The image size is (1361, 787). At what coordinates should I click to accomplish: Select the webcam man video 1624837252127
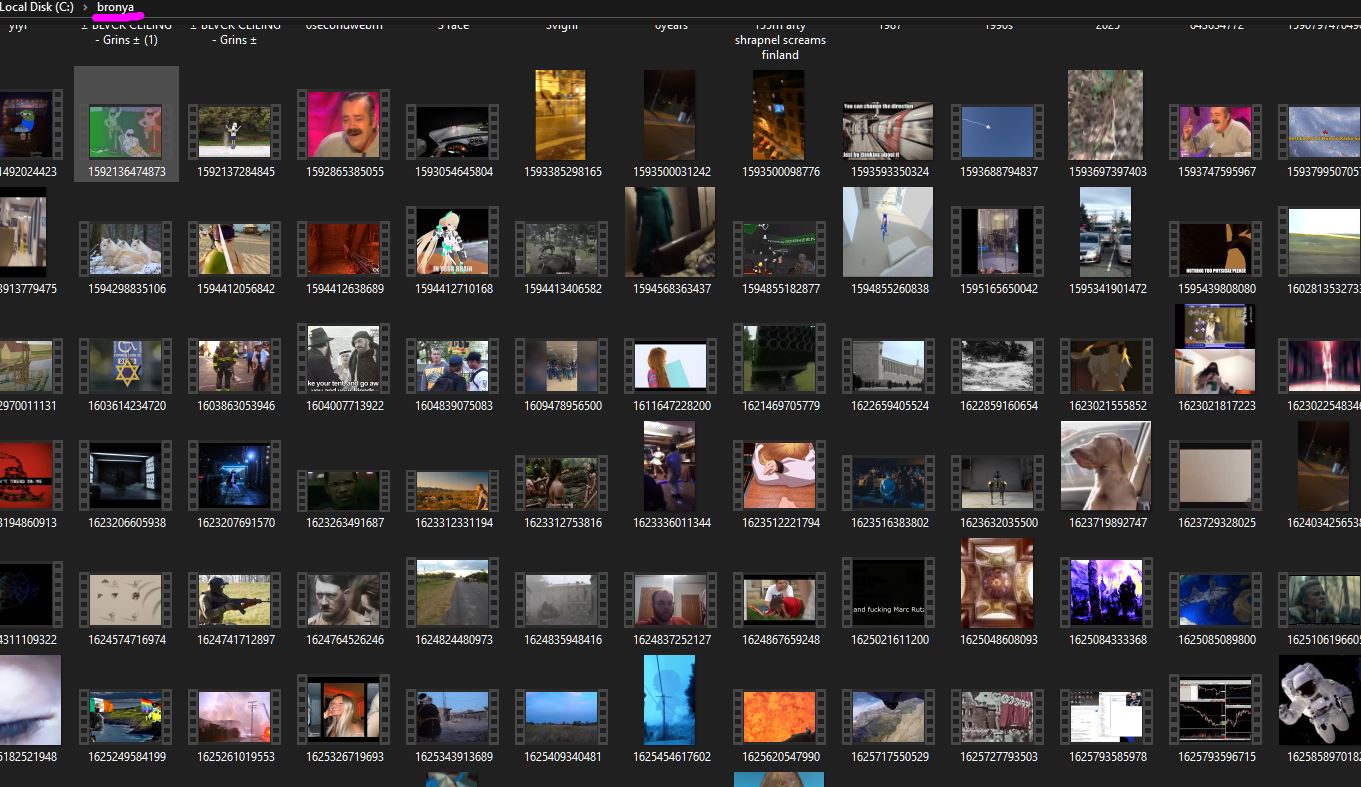point(671,599)
